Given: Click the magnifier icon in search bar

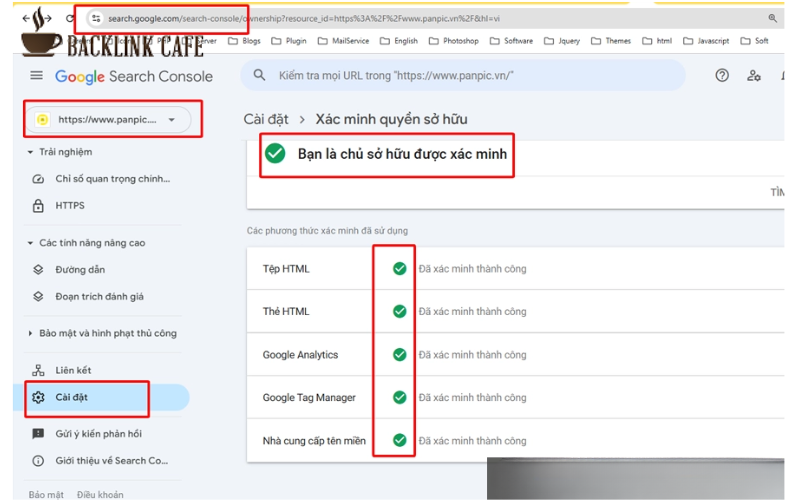Looking at the screenshot, I should (x=259, y=76).
